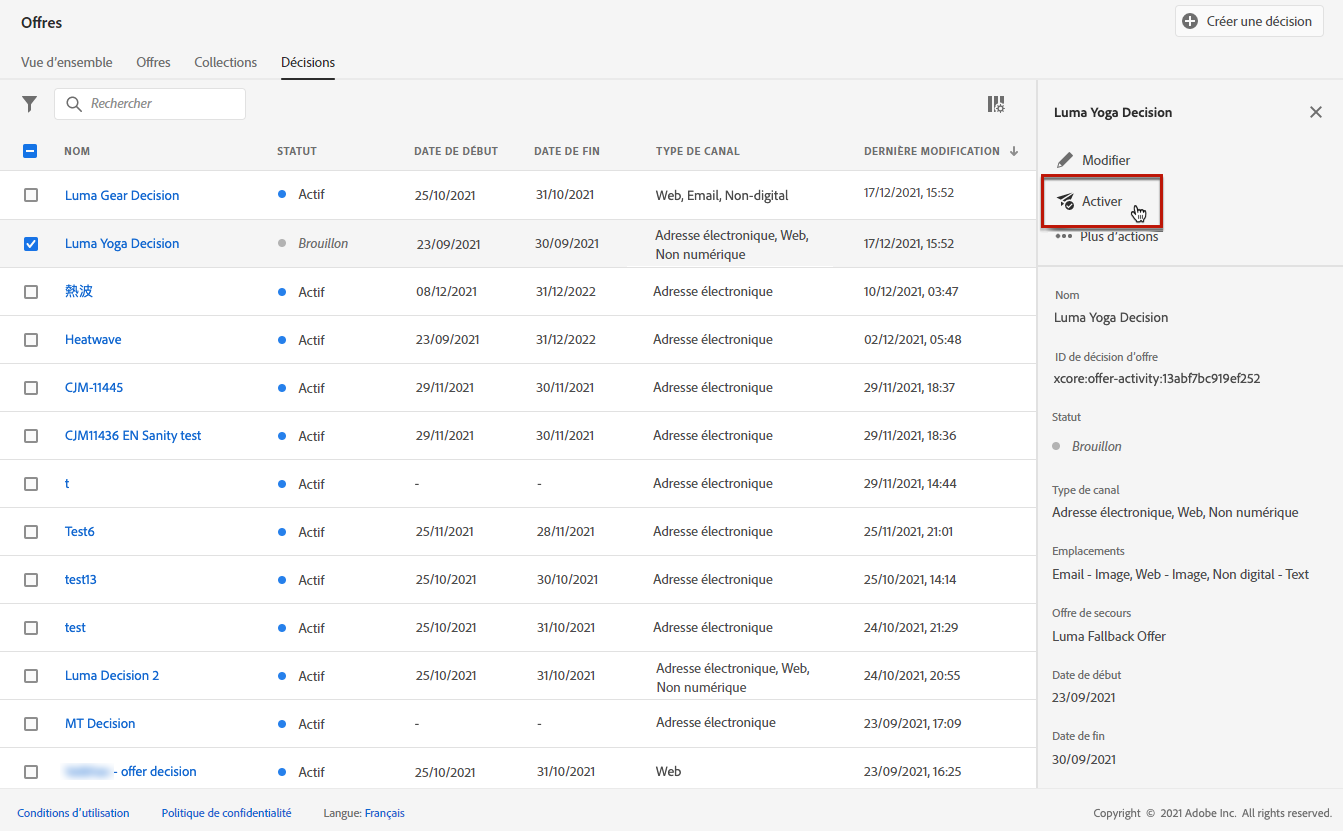The image size is (1343, 831).
Task: Open column settings icon above the table
Action: (x=996, y=104)
